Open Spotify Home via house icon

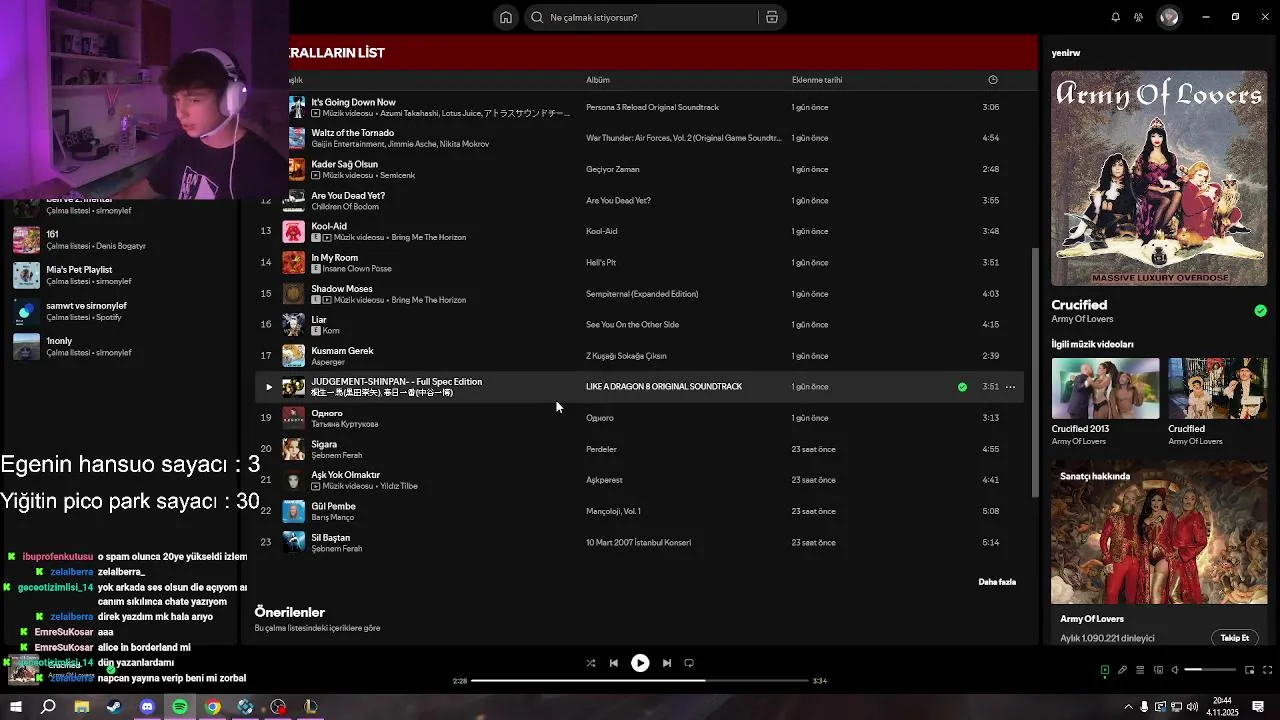point(506,17)
